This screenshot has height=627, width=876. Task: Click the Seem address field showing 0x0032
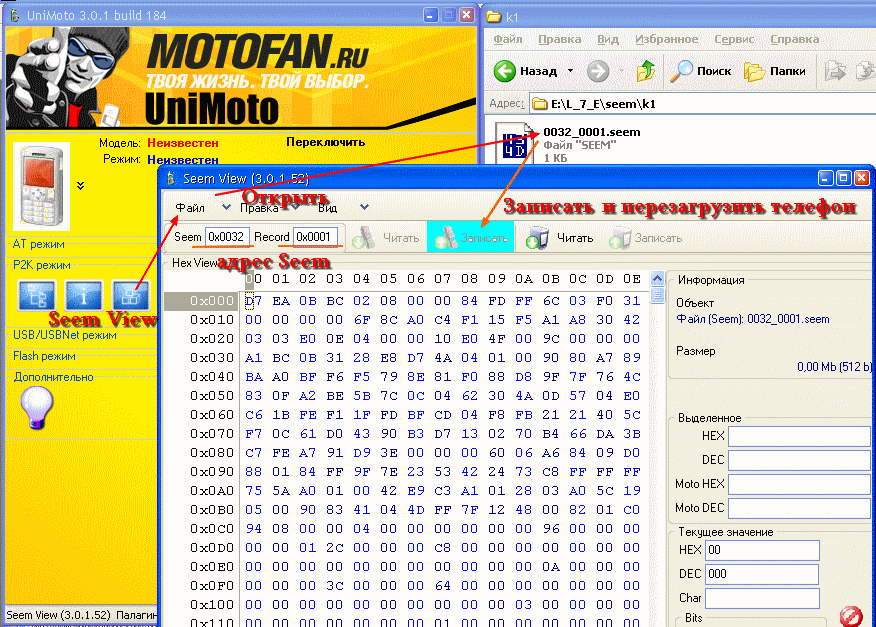coord(227,237)
